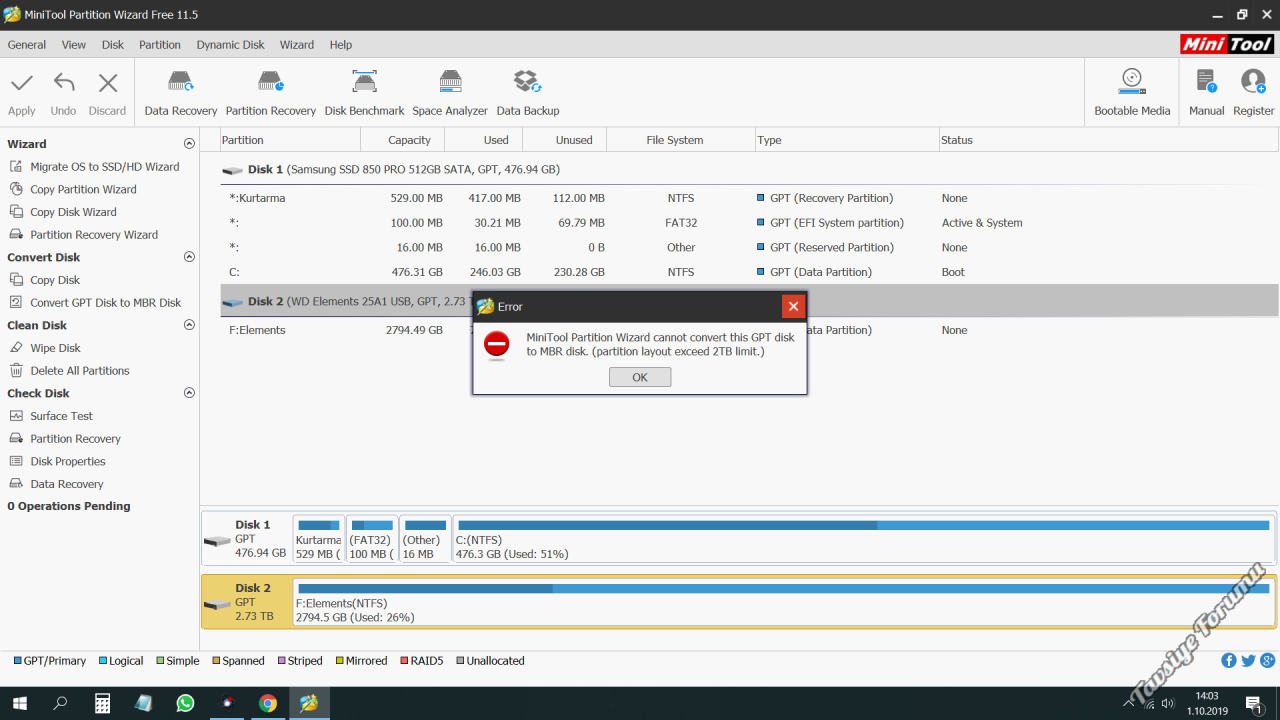Select Wipe Disk option
Viewport: 1280px width, 720px height.
(55, 348)
